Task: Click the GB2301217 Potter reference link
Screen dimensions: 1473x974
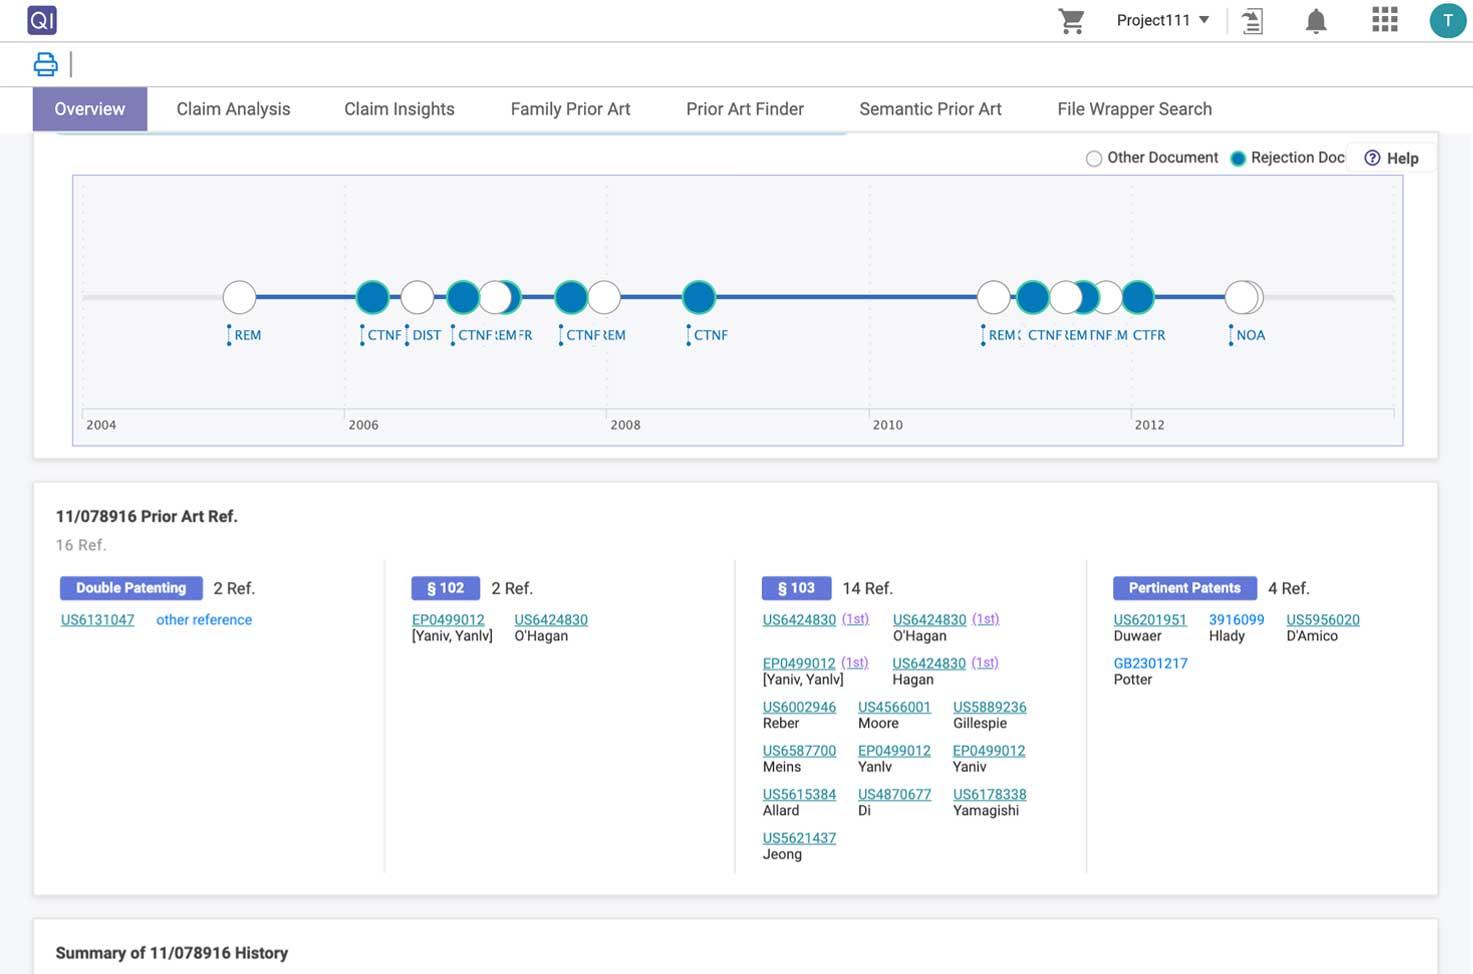Action: (1150, 663)
